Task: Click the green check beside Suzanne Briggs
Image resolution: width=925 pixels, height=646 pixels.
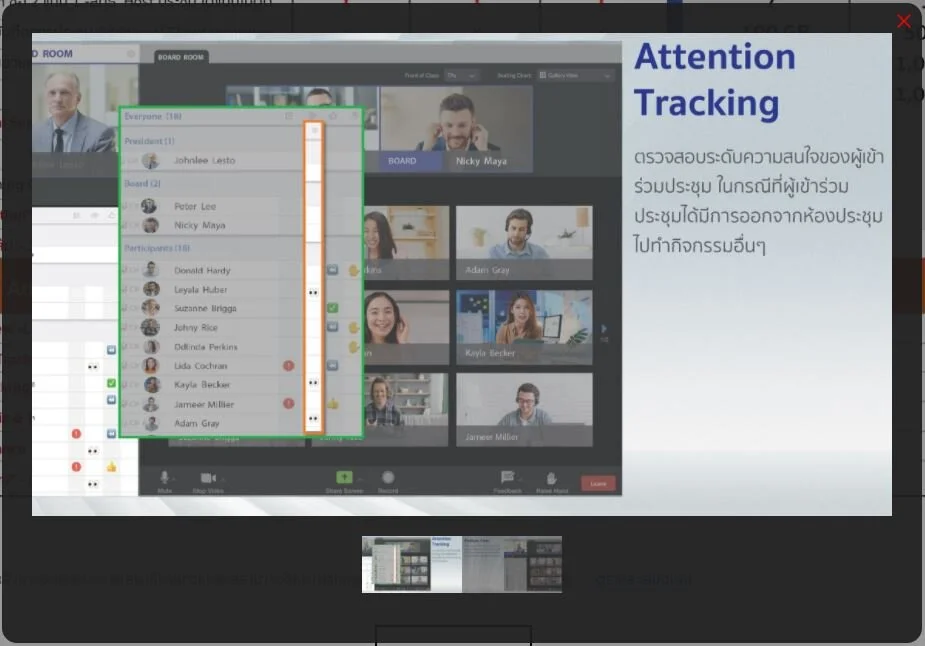Action: pyautogui.click(x=333, y=308)
